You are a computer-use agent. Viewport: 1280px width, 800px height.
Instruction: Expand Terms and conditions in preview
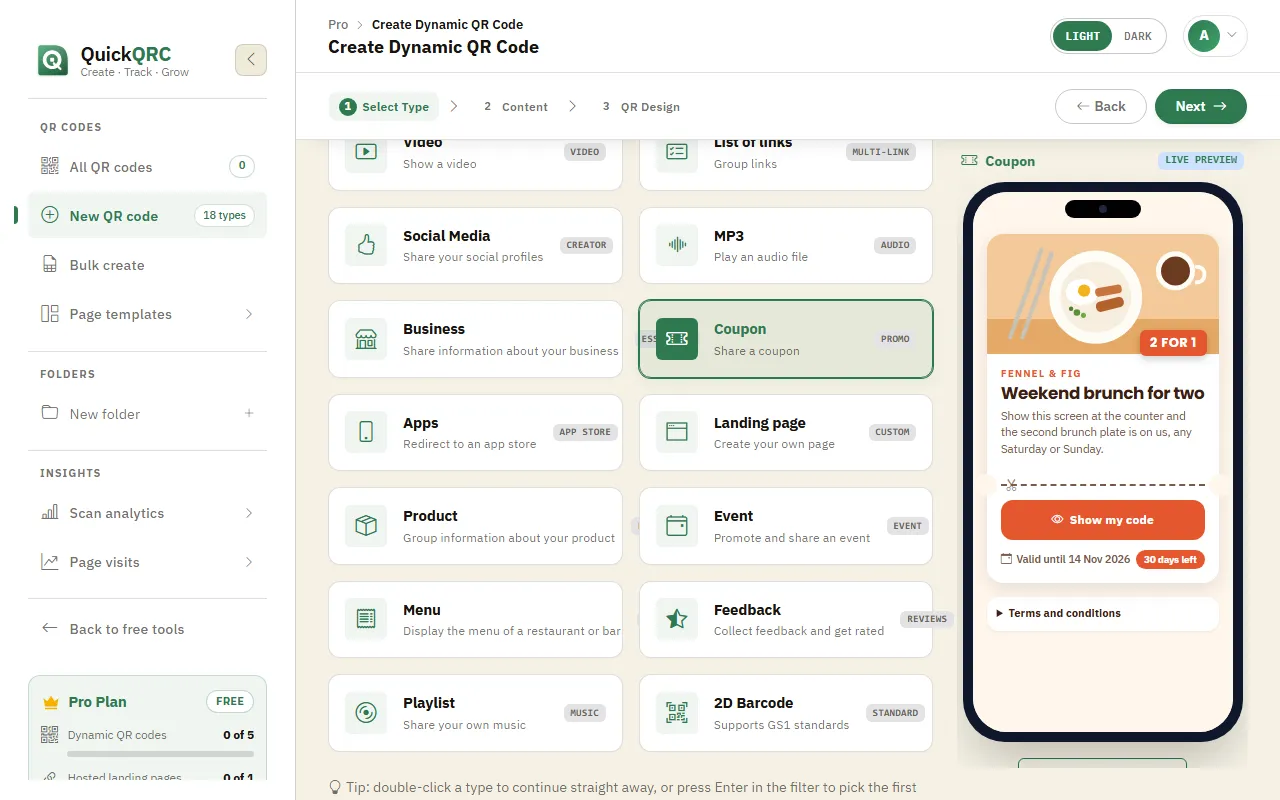1103,613
